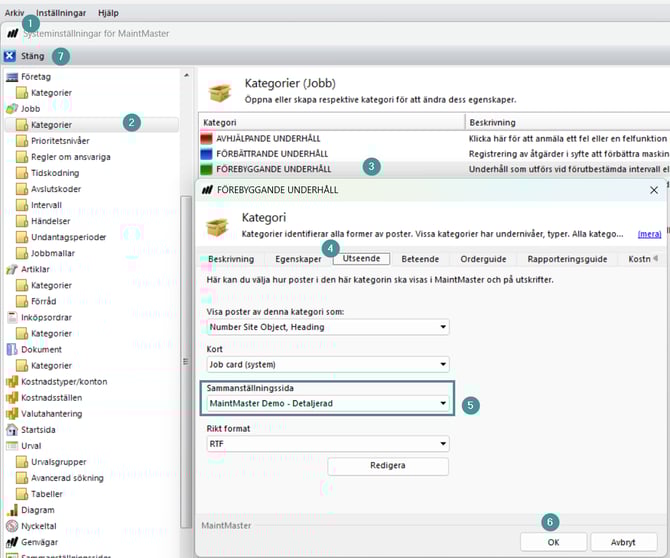
Task: Follow the (mera) link in Kategori description
Action: [648, 234]
